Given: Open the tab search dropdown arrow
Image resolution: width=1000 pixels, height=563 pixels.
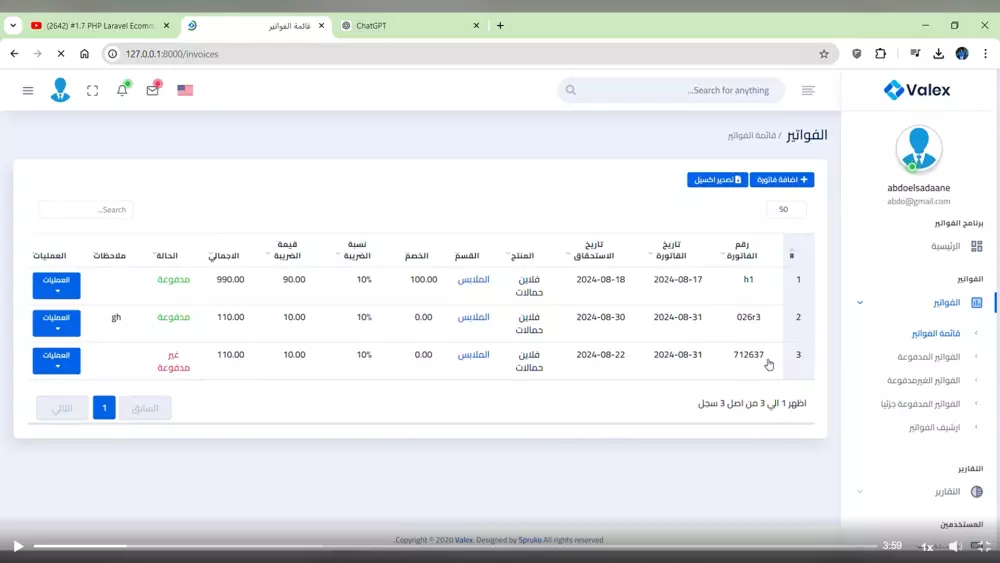Looking at the screenshot, I should coord(13,26).
